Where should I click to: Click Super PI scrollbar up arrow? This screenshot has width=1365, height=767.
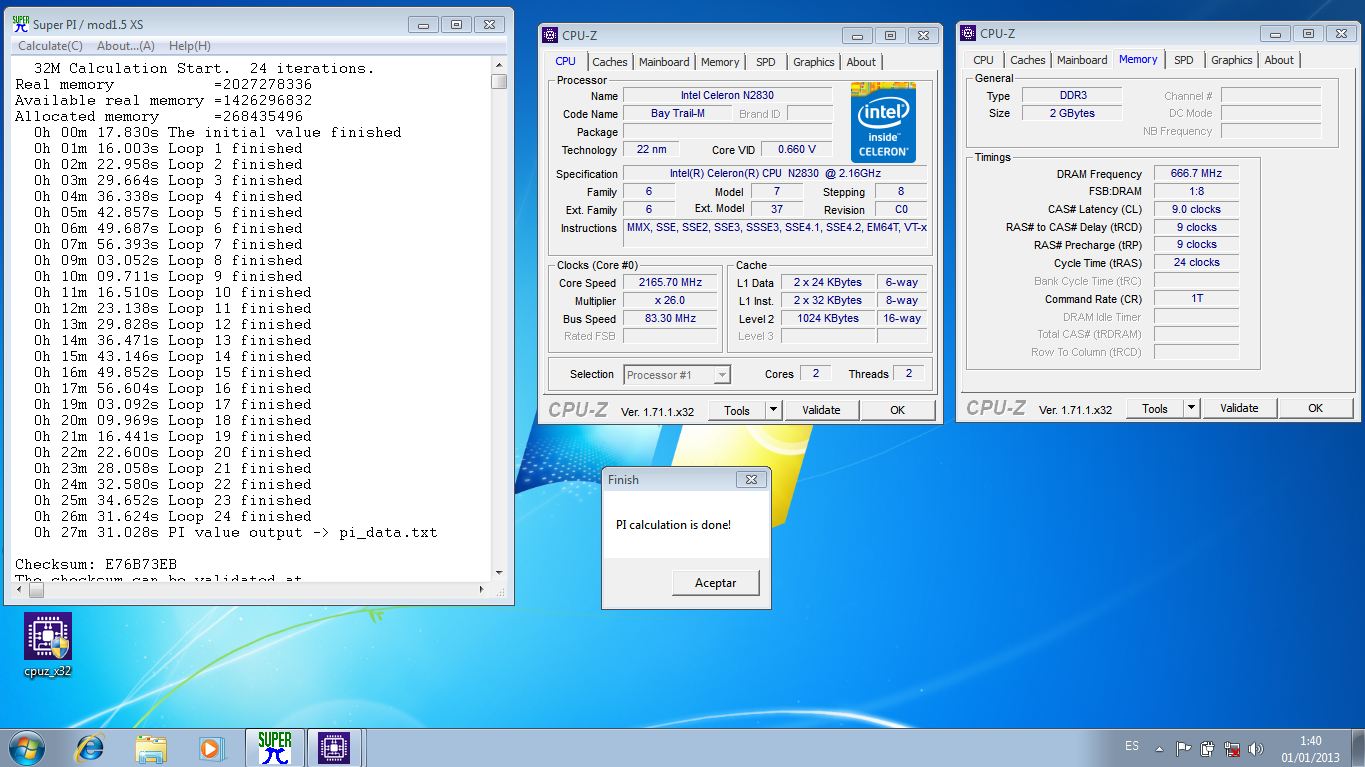pyautogui.click(x=499, y=66)
